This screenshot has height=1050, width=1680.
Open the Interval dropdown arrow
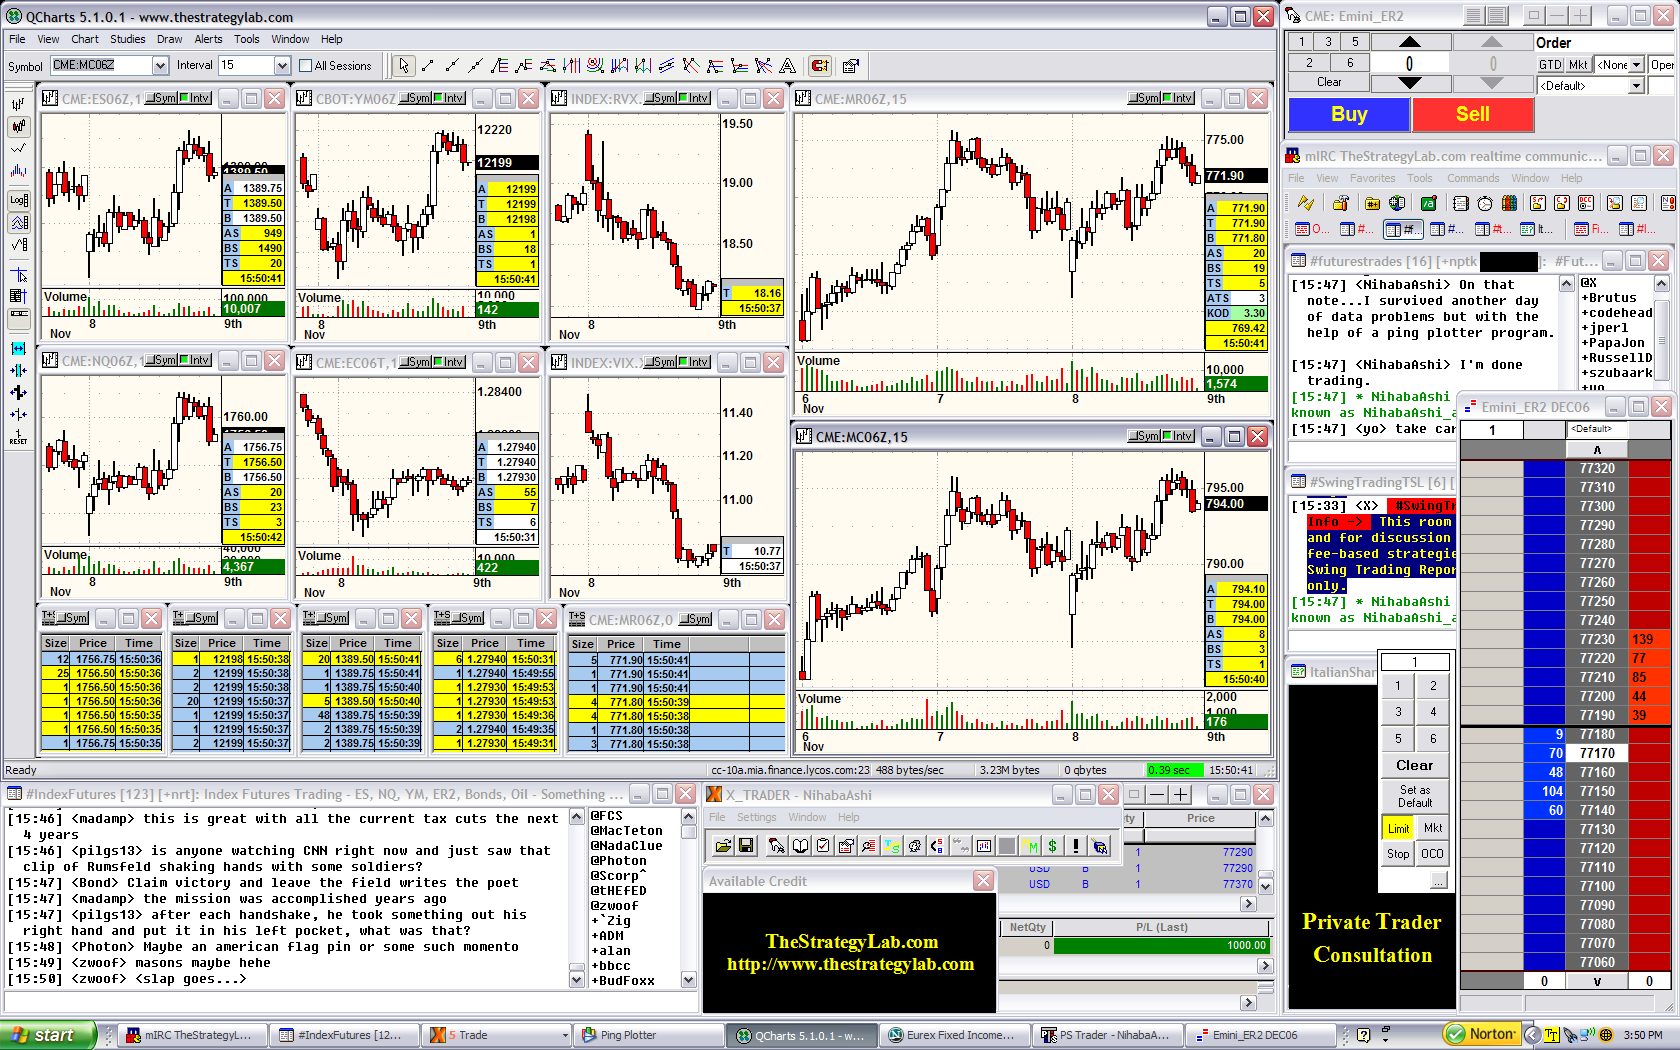pos(281,66)
